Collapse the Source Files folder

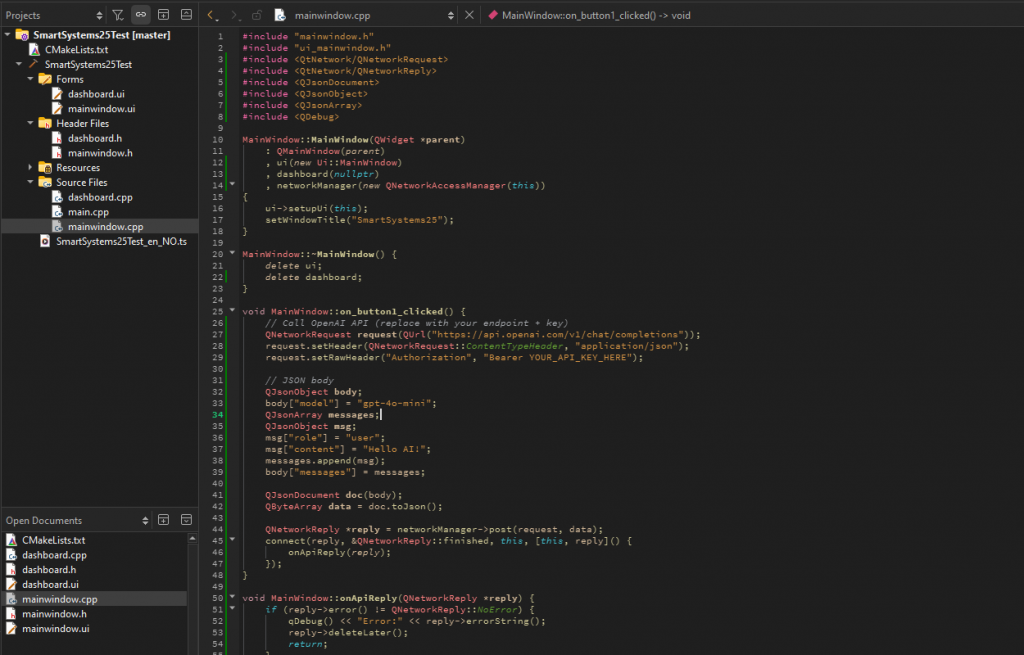31,183
